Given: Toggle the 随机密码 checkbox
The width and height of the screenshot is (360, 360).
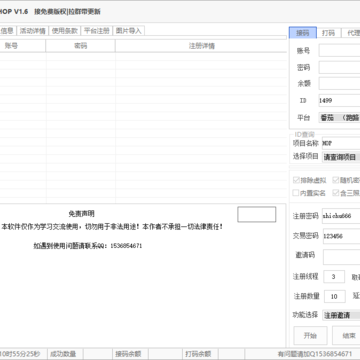Looking at the screenshot, I should tap(346, 180).
